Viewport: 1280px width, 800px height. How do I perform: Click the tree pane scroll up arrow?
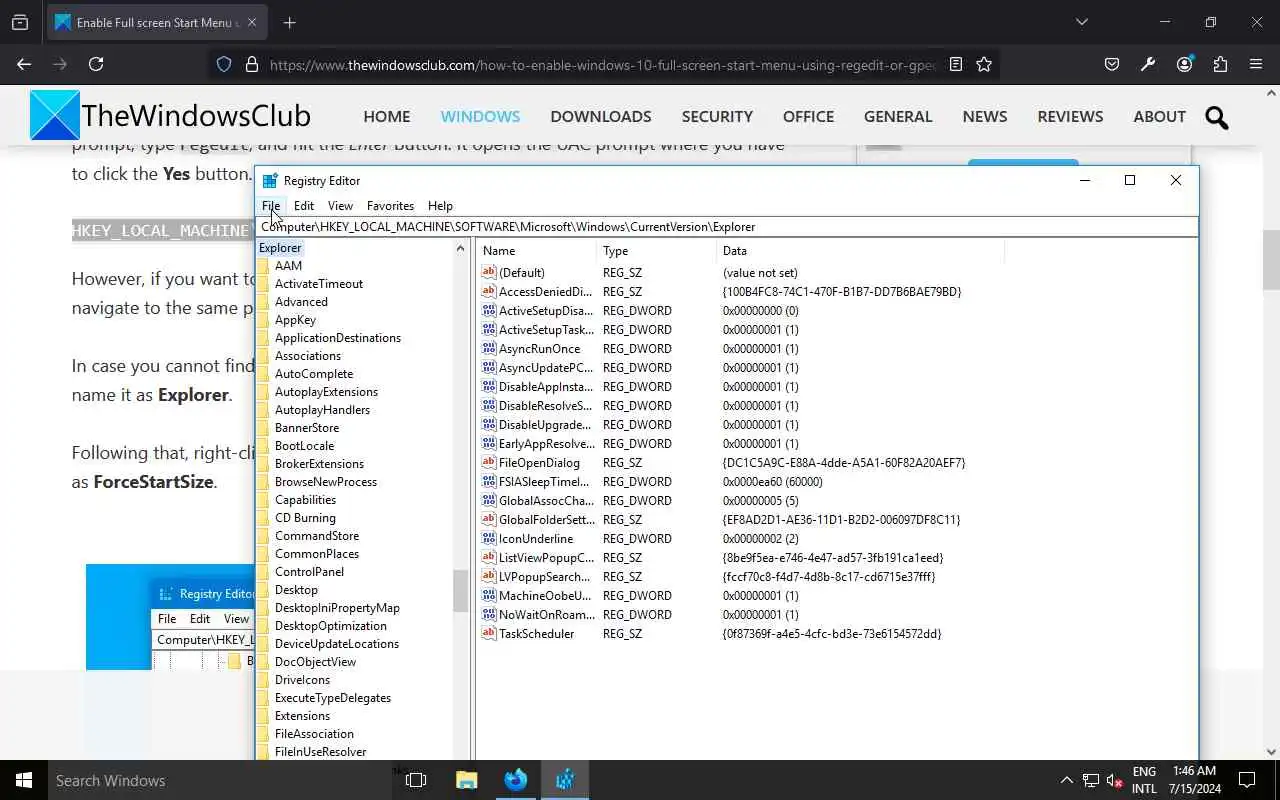point(461,248)
